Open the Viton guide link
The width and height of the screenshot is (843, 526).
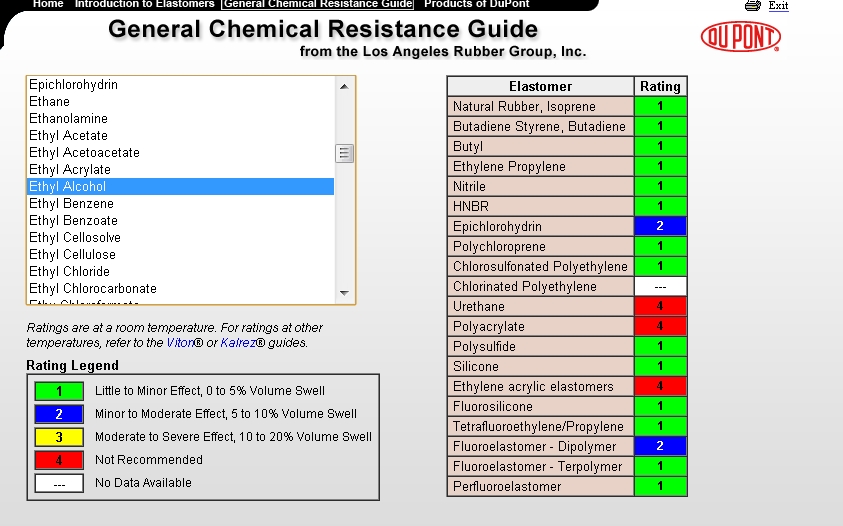[179, 343]
